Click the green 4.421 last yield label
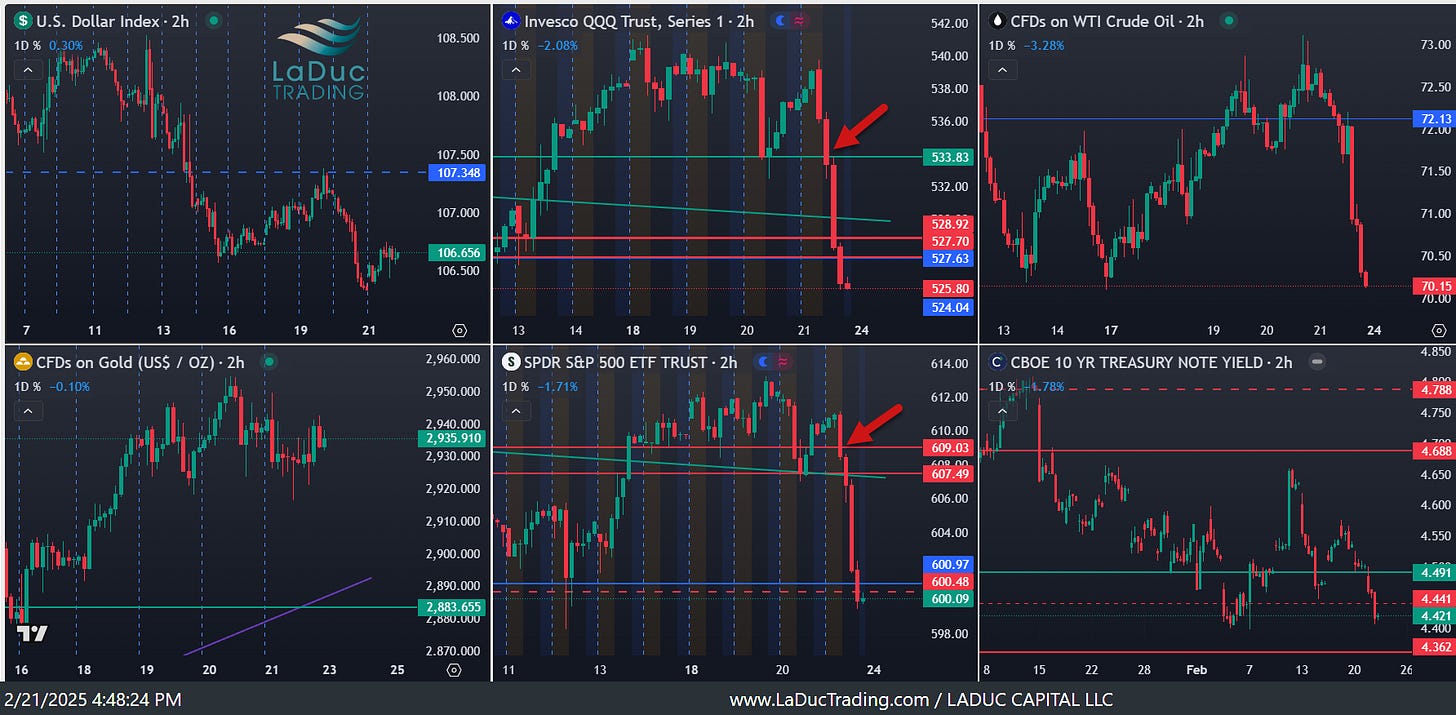The image size is (1456, 715). (1432, 616)
